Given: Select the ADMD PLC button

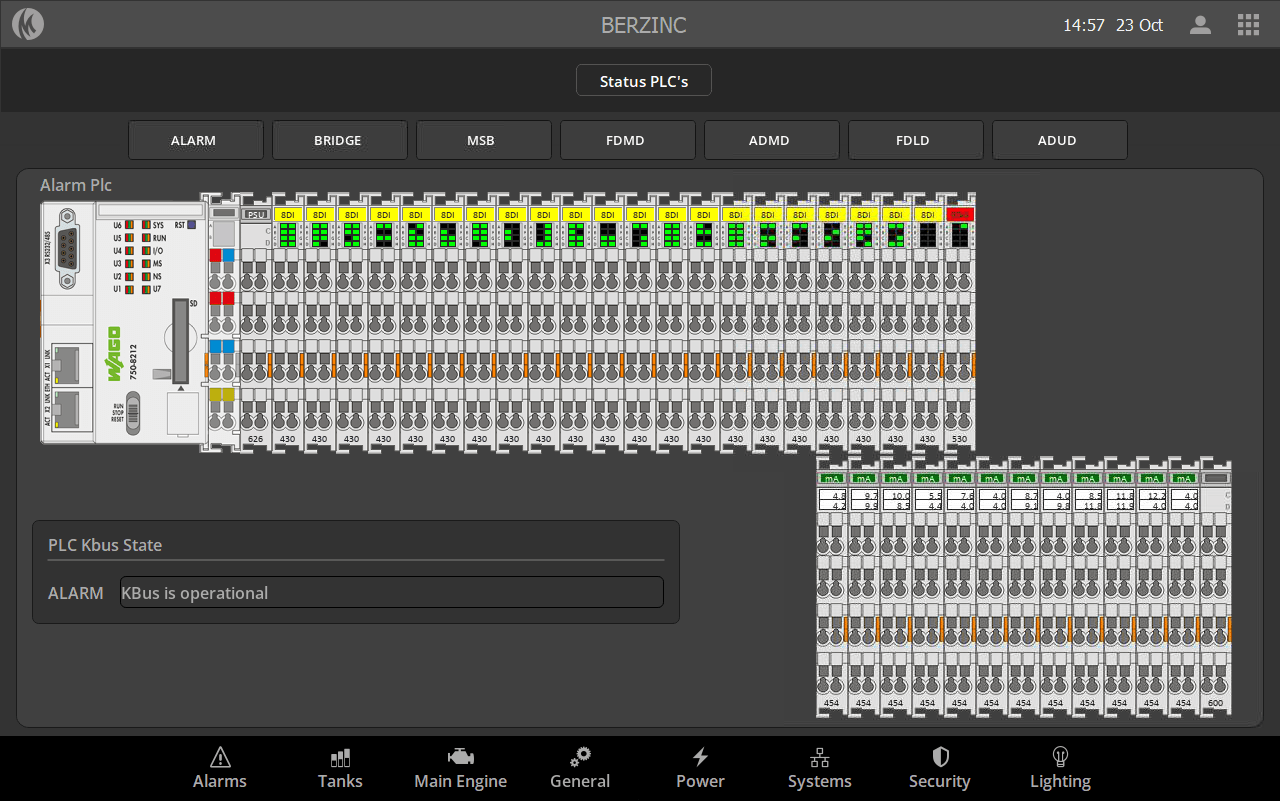Looking at the screenshot, I should (x=770, y=140).
